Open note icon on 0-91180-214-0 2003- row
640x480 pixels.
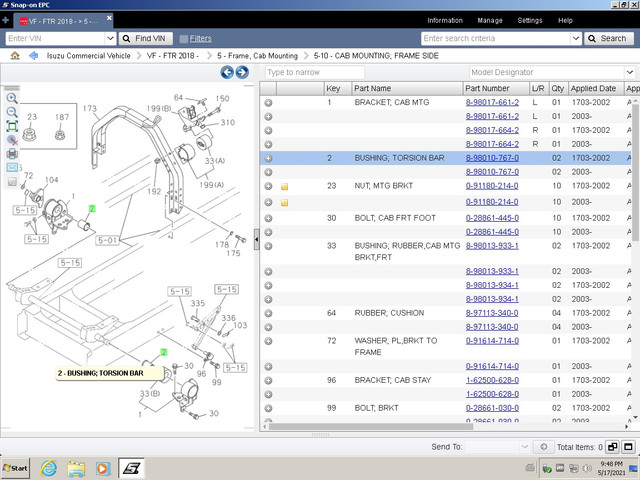284,202
